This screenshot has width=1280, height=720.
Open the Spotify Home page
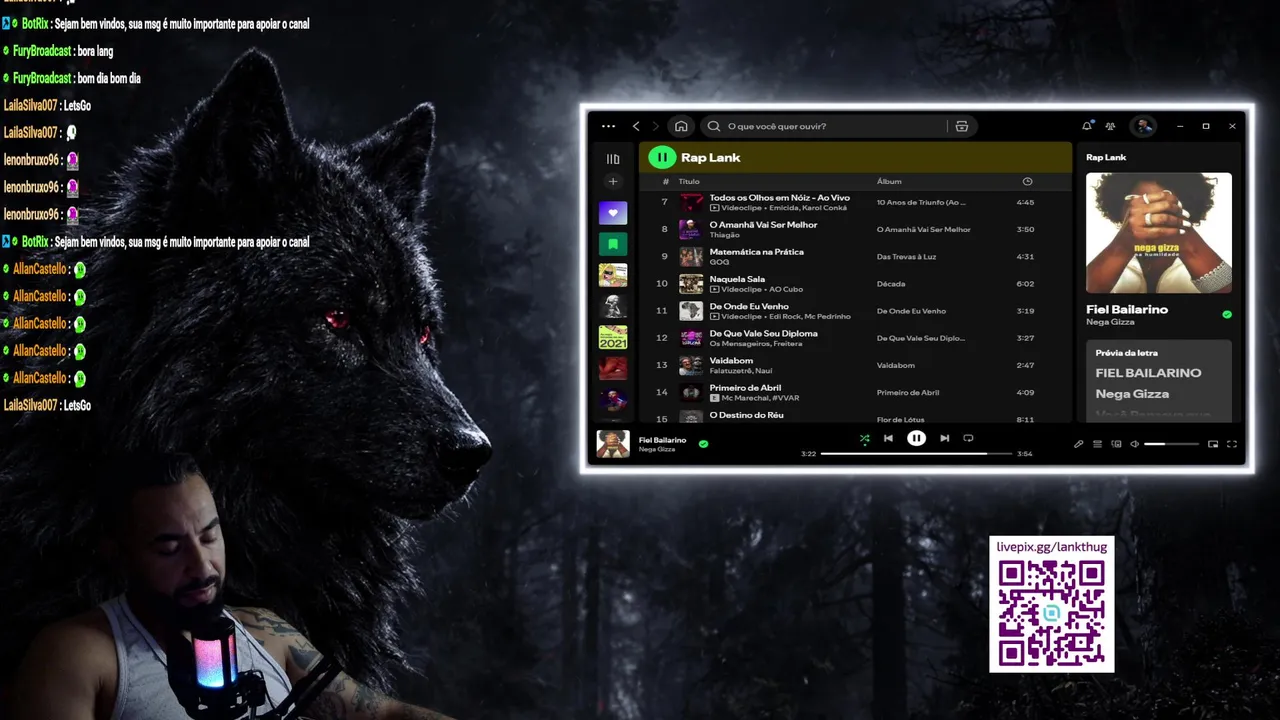[x=681, y=126]
